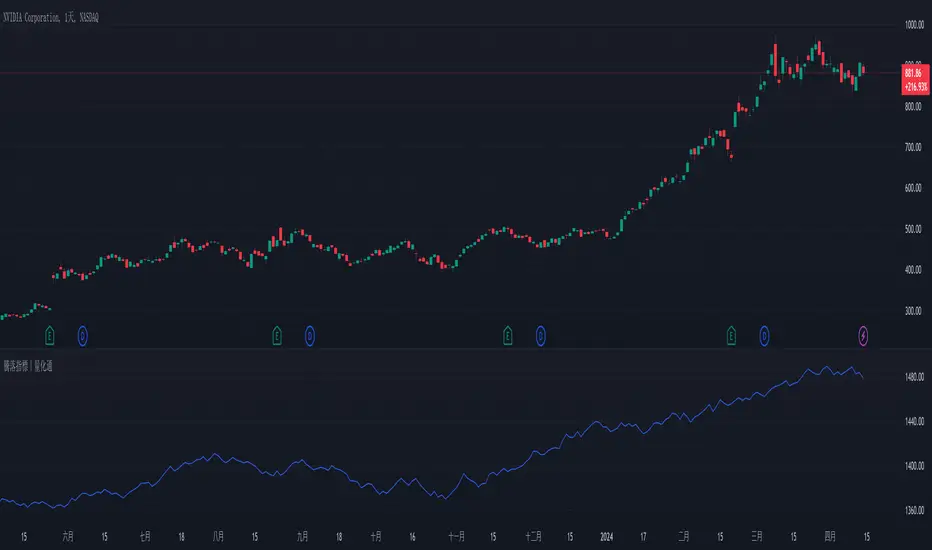Click the 四月 date label
Image resolution: width=932 pixels, height=550 pixels.
click(830, 537)
